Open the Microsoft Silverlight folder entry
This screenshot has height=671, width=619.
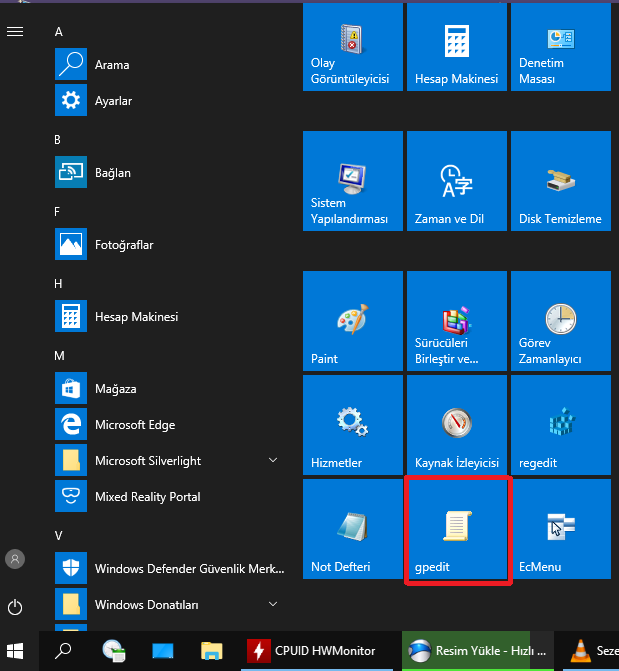point(171,460)
